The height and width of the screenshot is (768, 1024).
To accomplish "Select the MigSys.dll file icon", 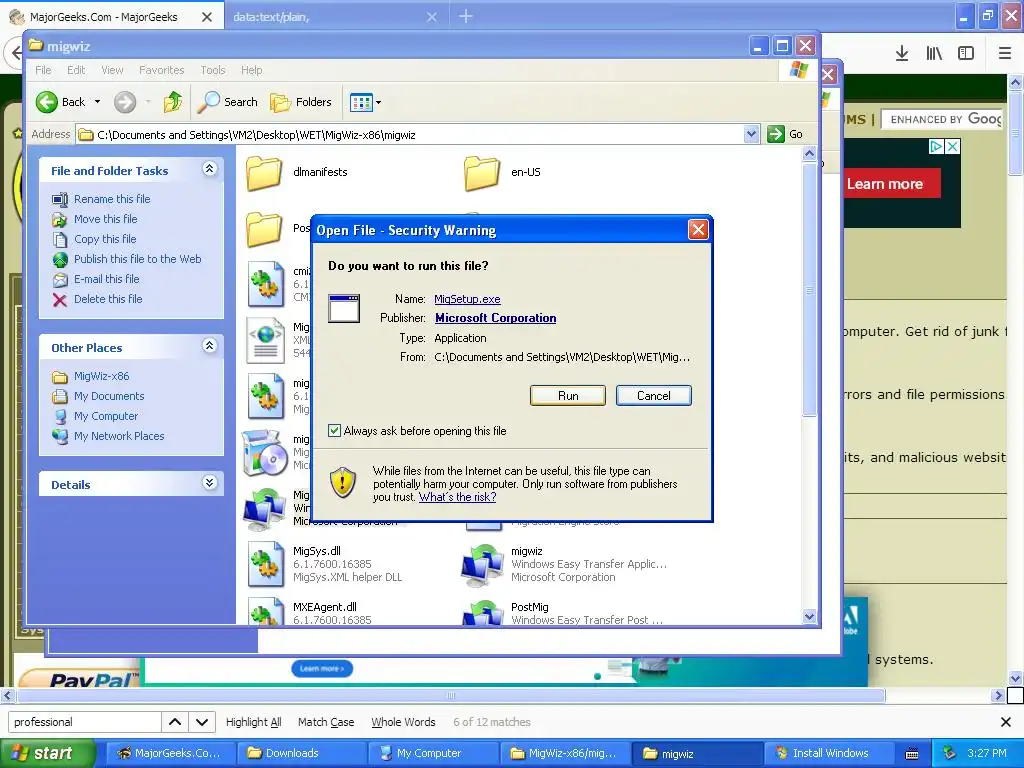I will pos(265,566).
